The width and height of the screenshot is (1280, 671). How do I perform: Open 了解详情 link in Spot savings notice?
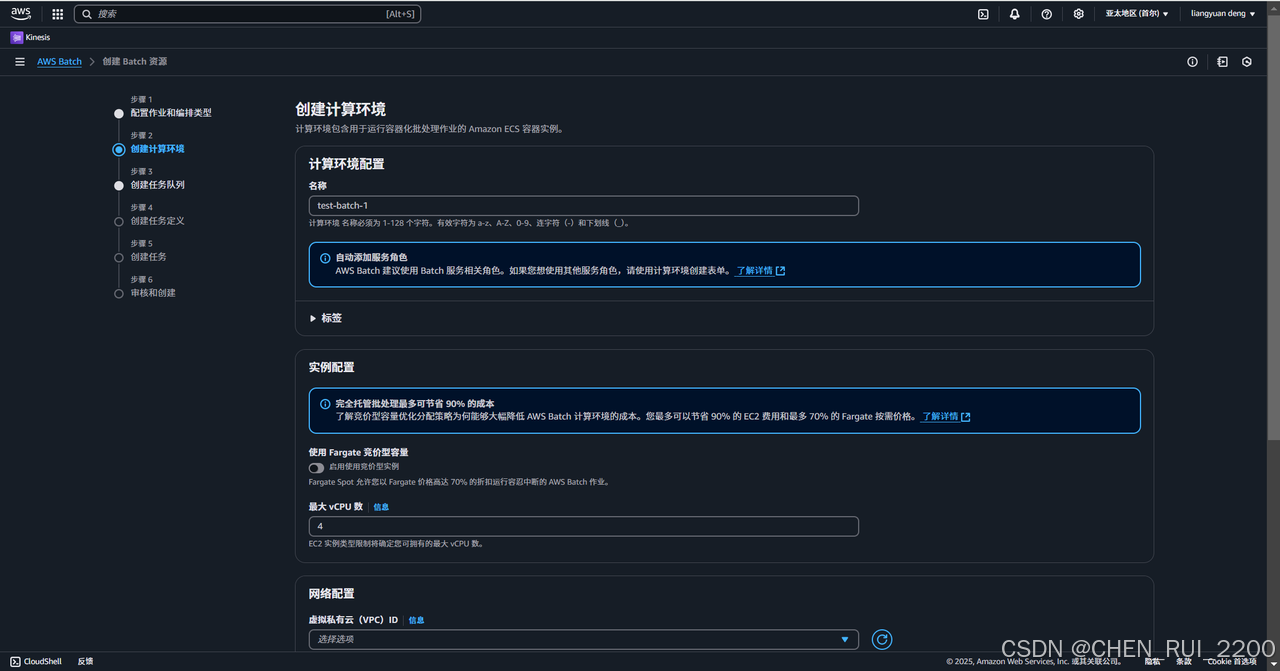(x=946, y=417)
